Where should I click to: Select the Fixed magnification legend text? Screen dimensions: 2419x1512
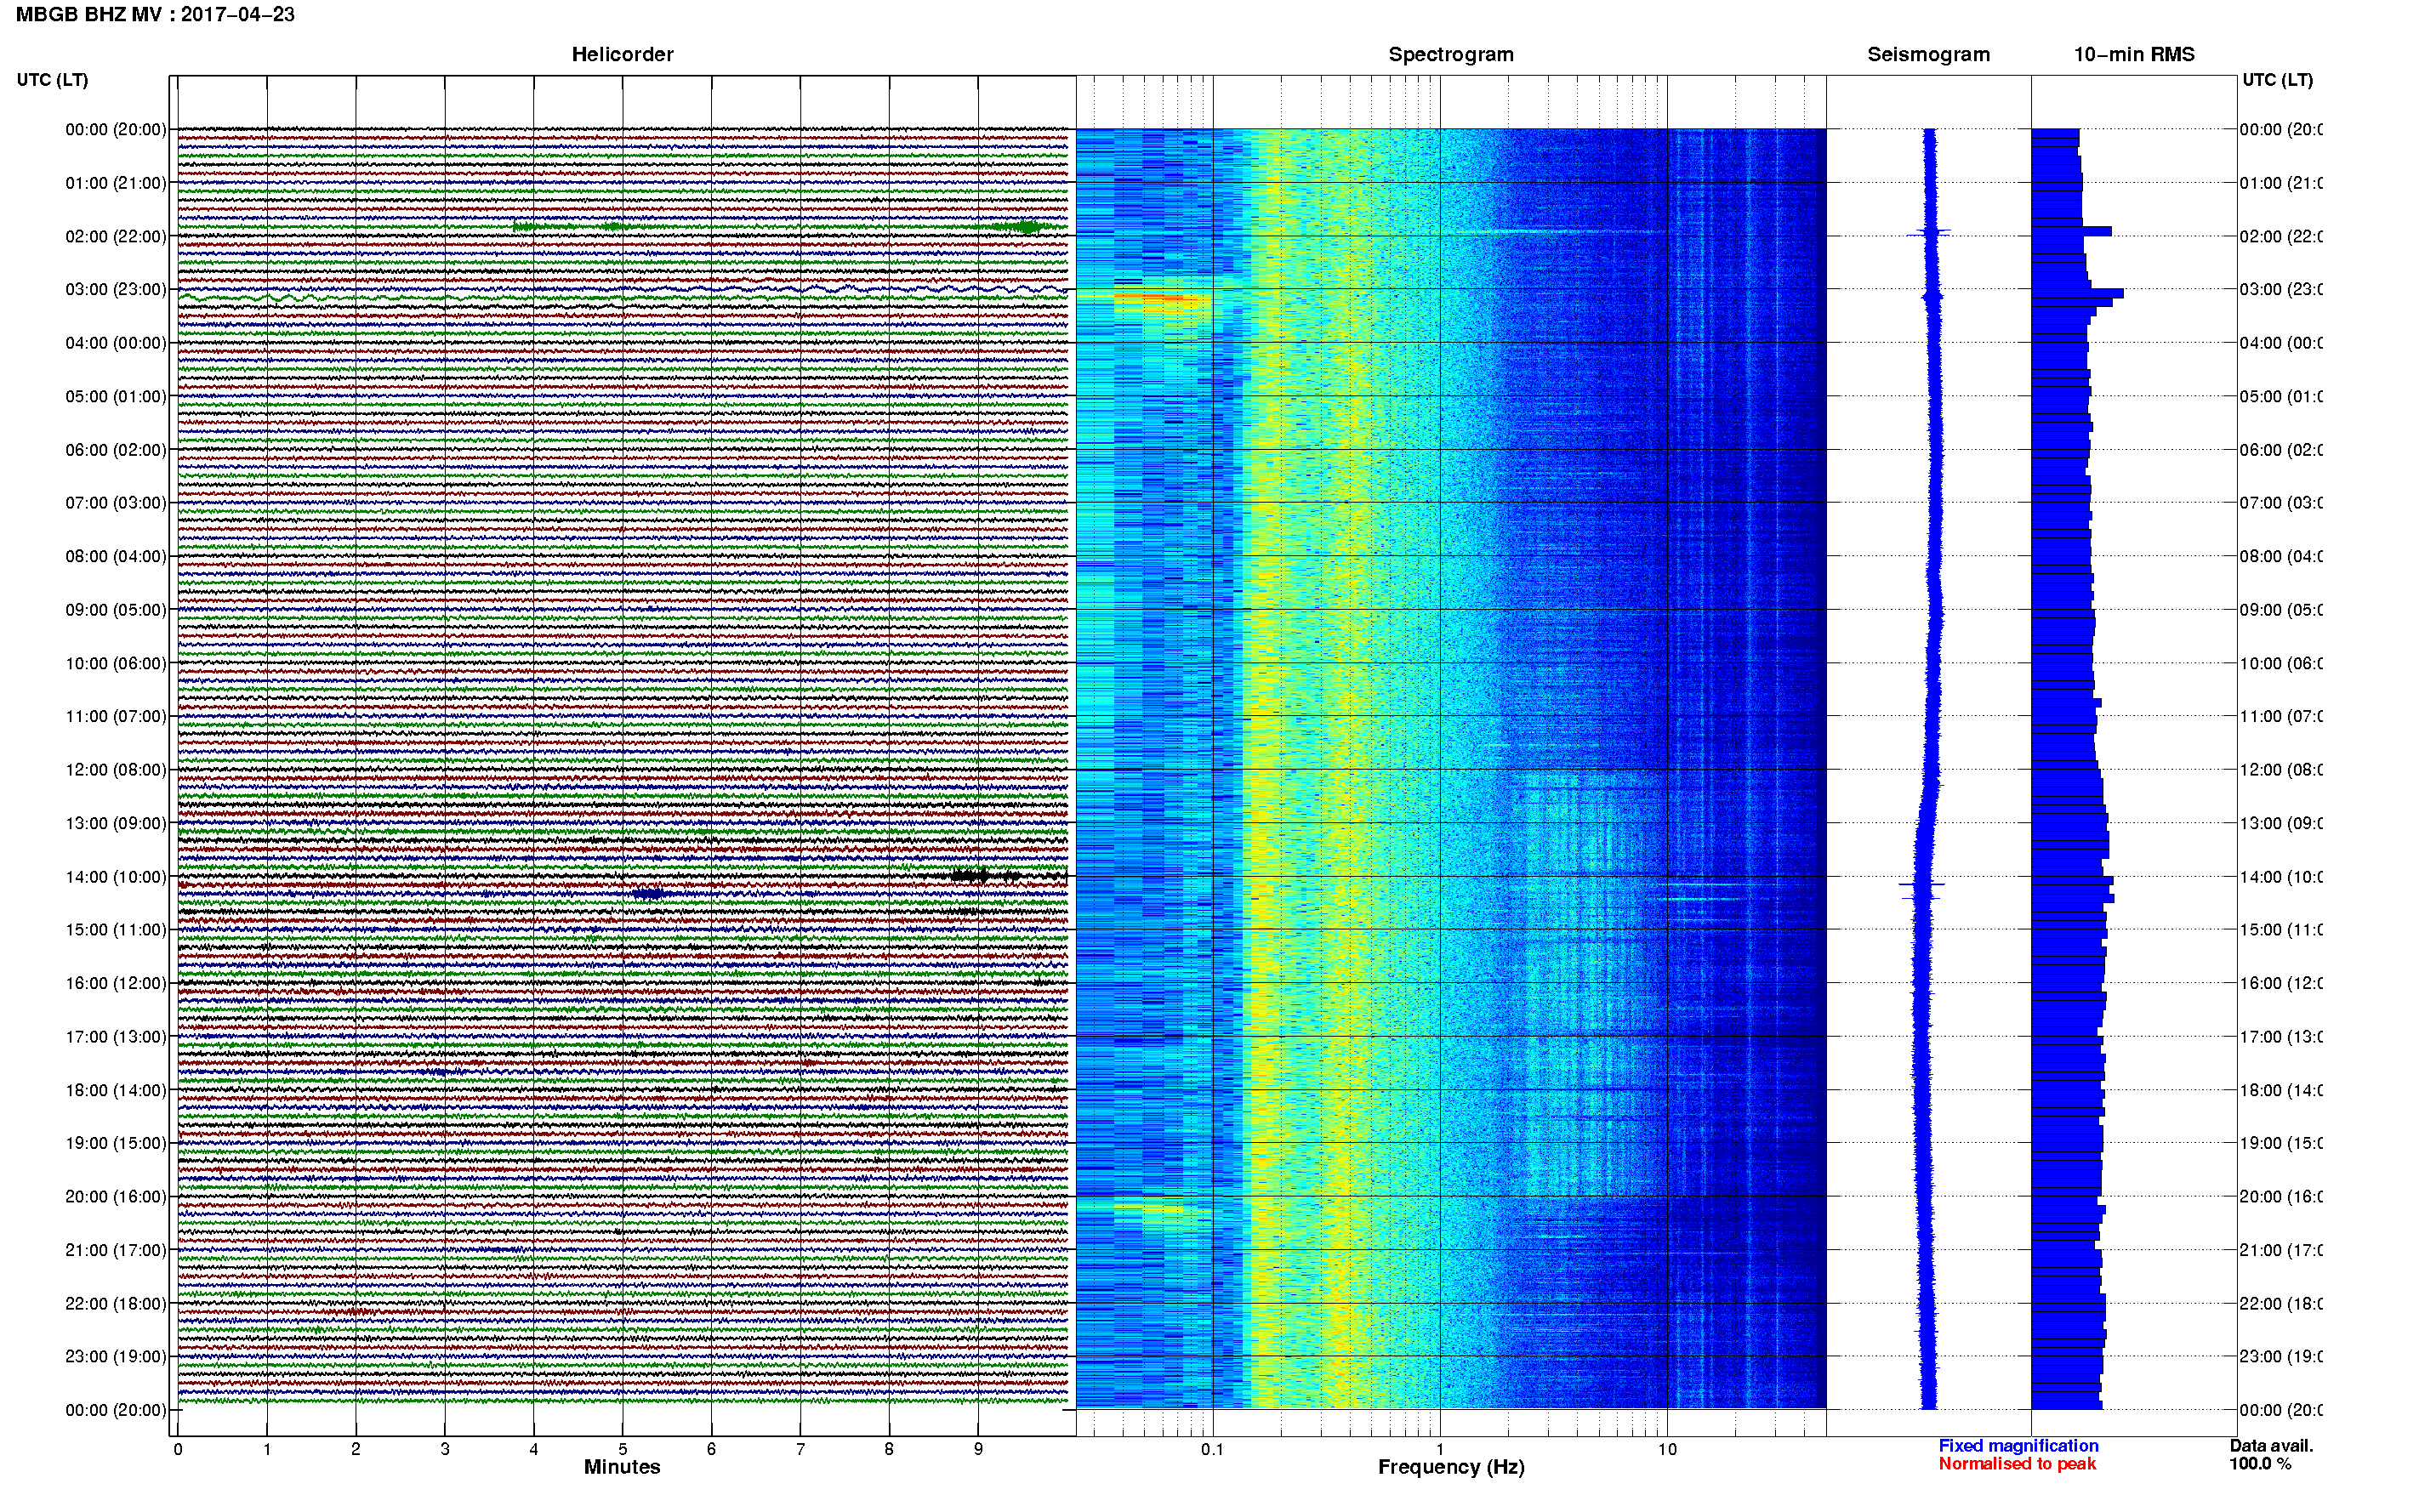[2018, 1445]
